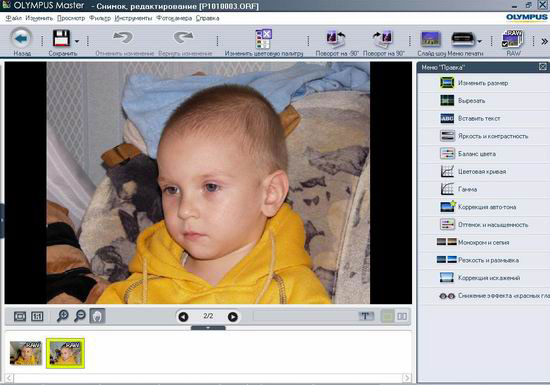Click Оттенок и насыщенность icon
The width and height of the screenshot is (550, 385).
tap(447, 225)
